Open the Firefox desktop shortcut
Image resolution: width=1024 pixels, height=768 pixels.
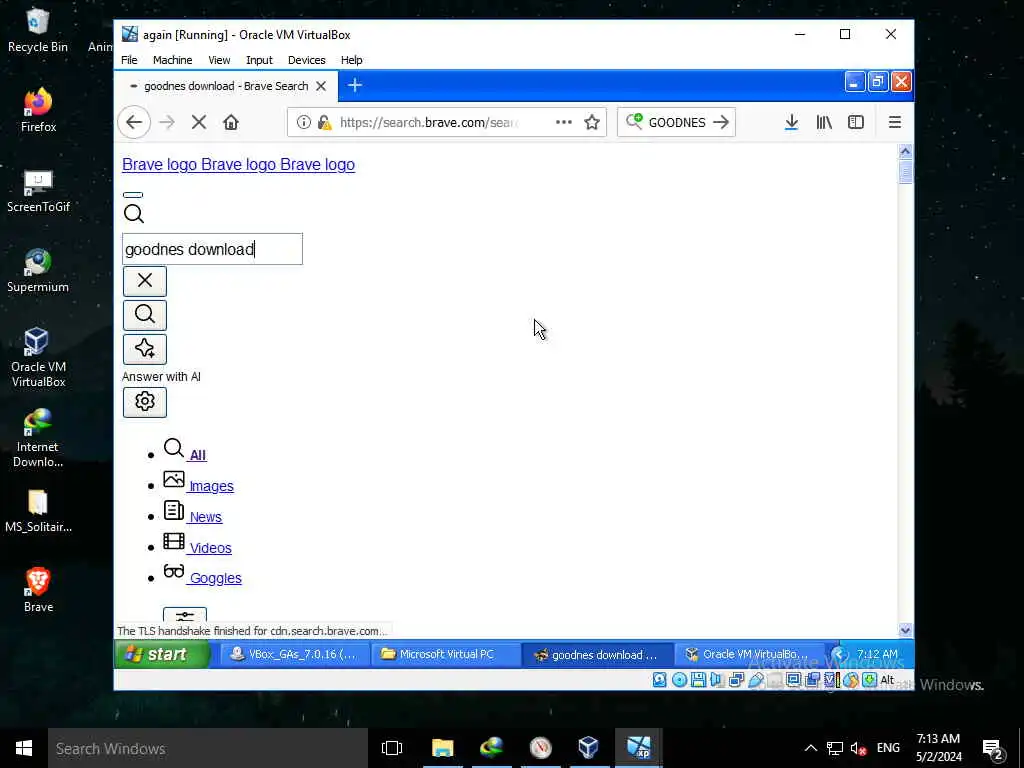pyautogui.click(x=38, y=110)
